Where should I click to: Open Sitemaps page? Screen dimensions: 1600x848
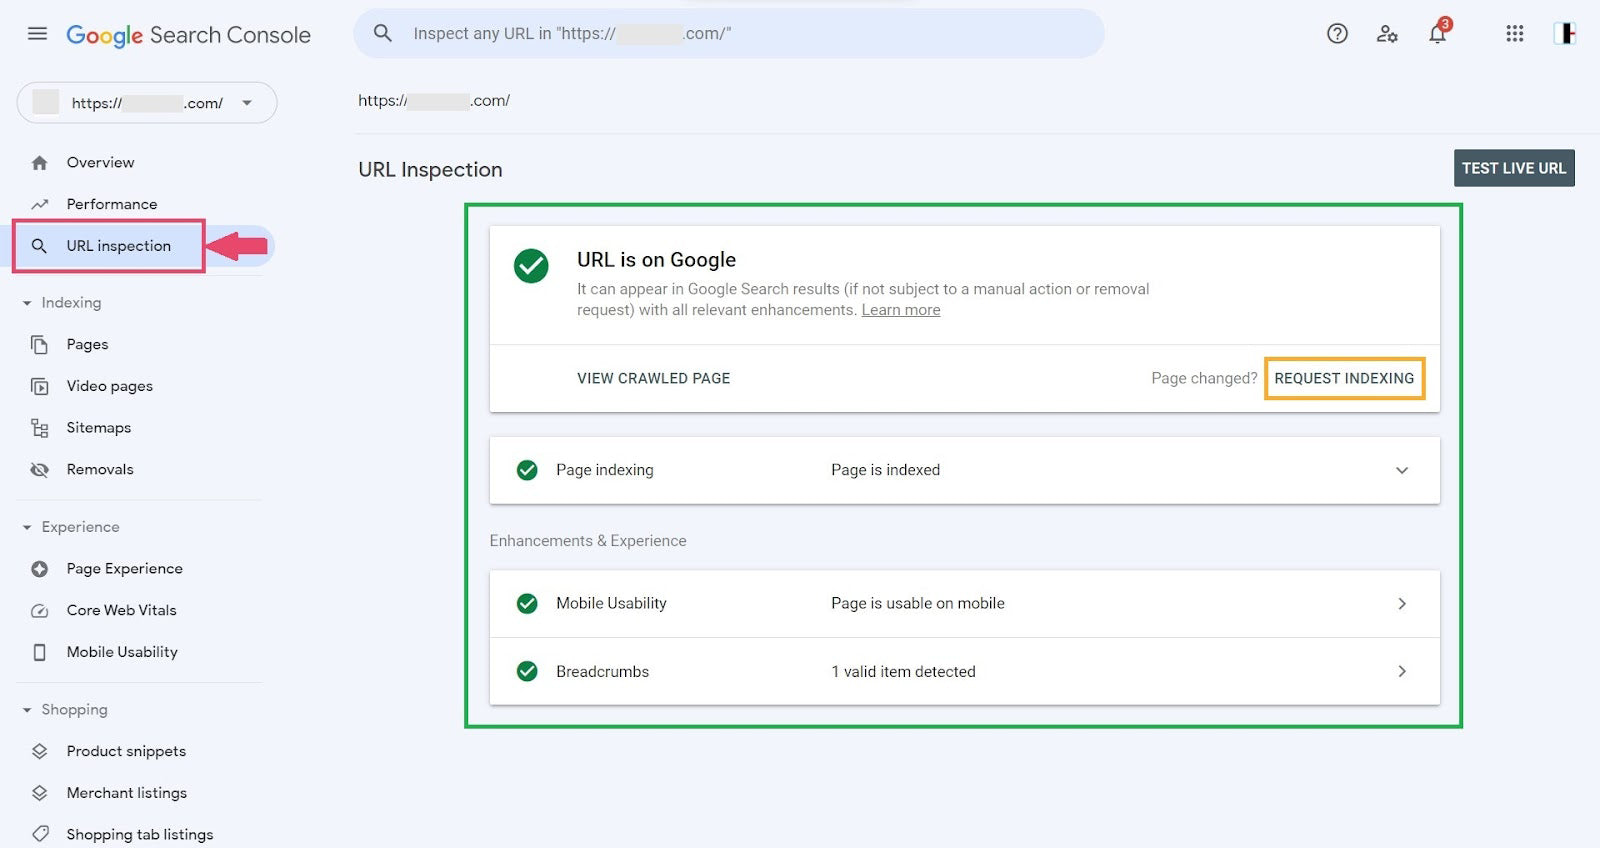click(x=99, y=428)
